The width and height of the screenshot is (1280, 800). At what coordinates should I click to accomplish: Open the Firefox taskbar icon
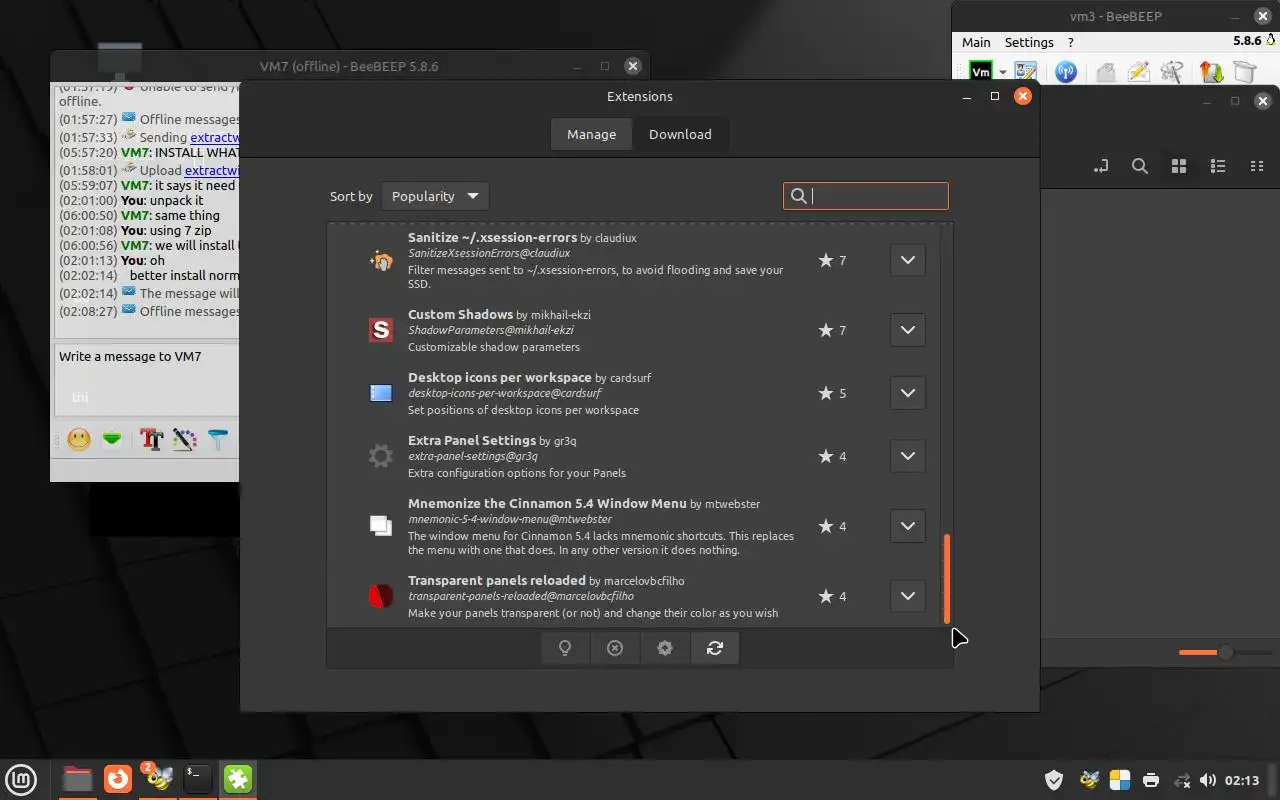[x=118, y=779]
